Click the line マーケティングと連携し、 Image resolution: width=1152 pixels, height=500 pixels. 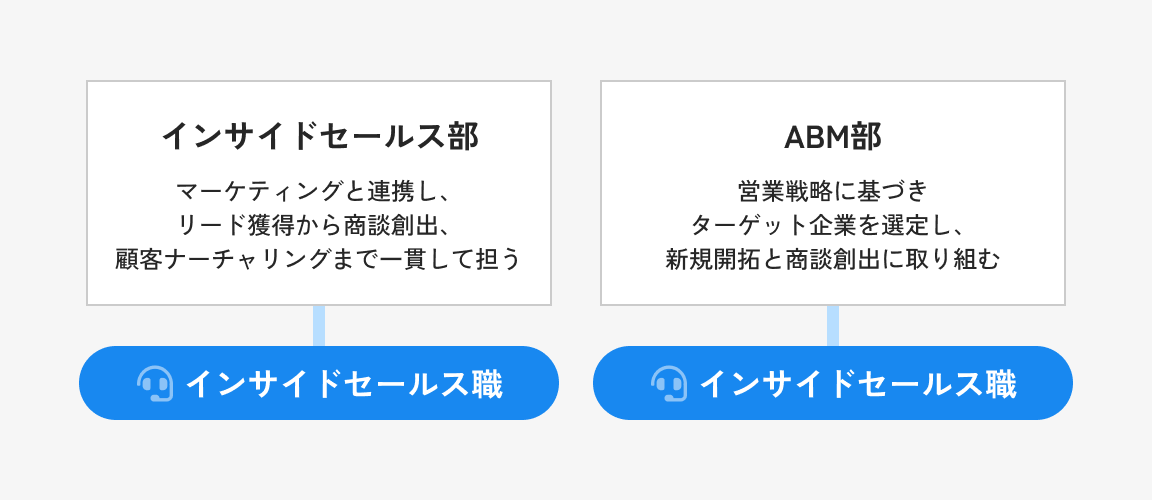319,192
